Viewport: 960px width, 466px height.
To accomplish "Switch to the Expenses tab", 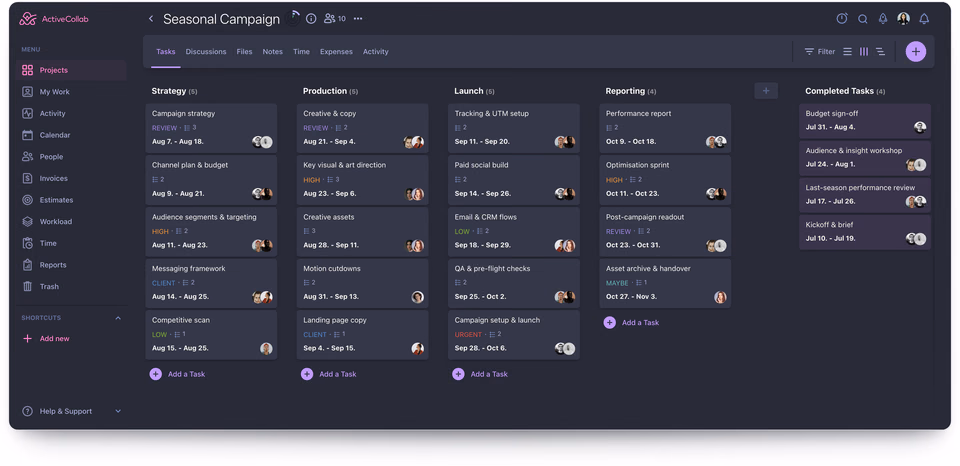I will (x=336, y=52).
